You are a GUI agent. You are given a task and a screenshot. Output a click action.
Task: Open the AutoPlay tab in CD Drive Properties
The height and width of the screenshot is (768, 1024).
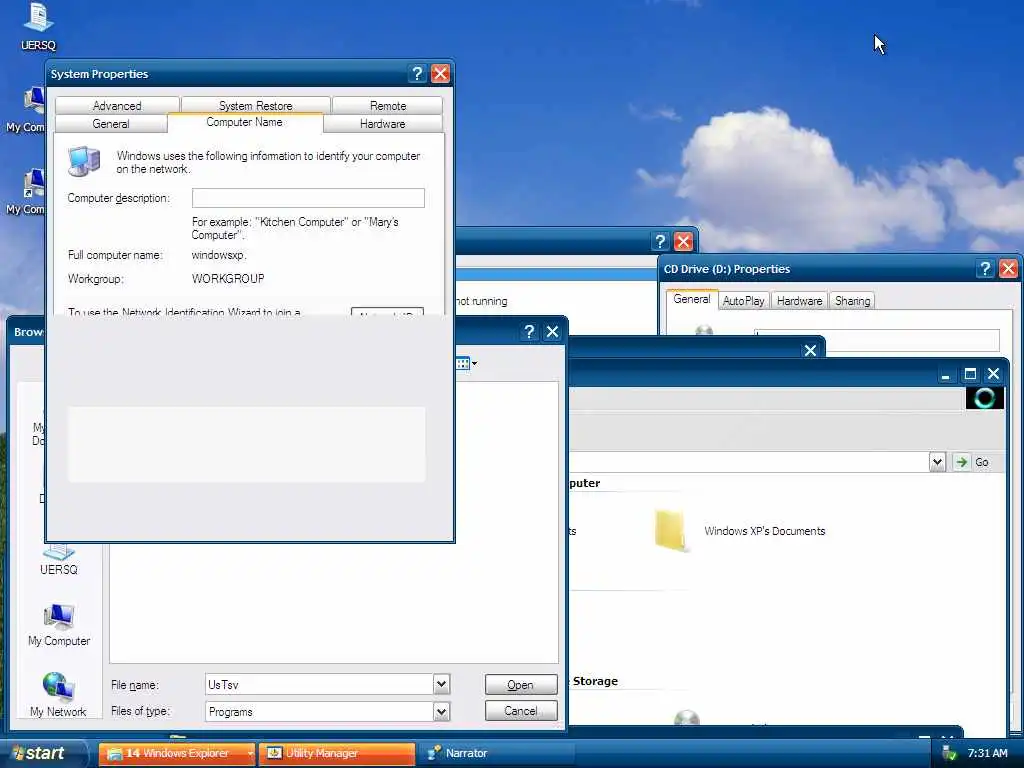(743, 300)
